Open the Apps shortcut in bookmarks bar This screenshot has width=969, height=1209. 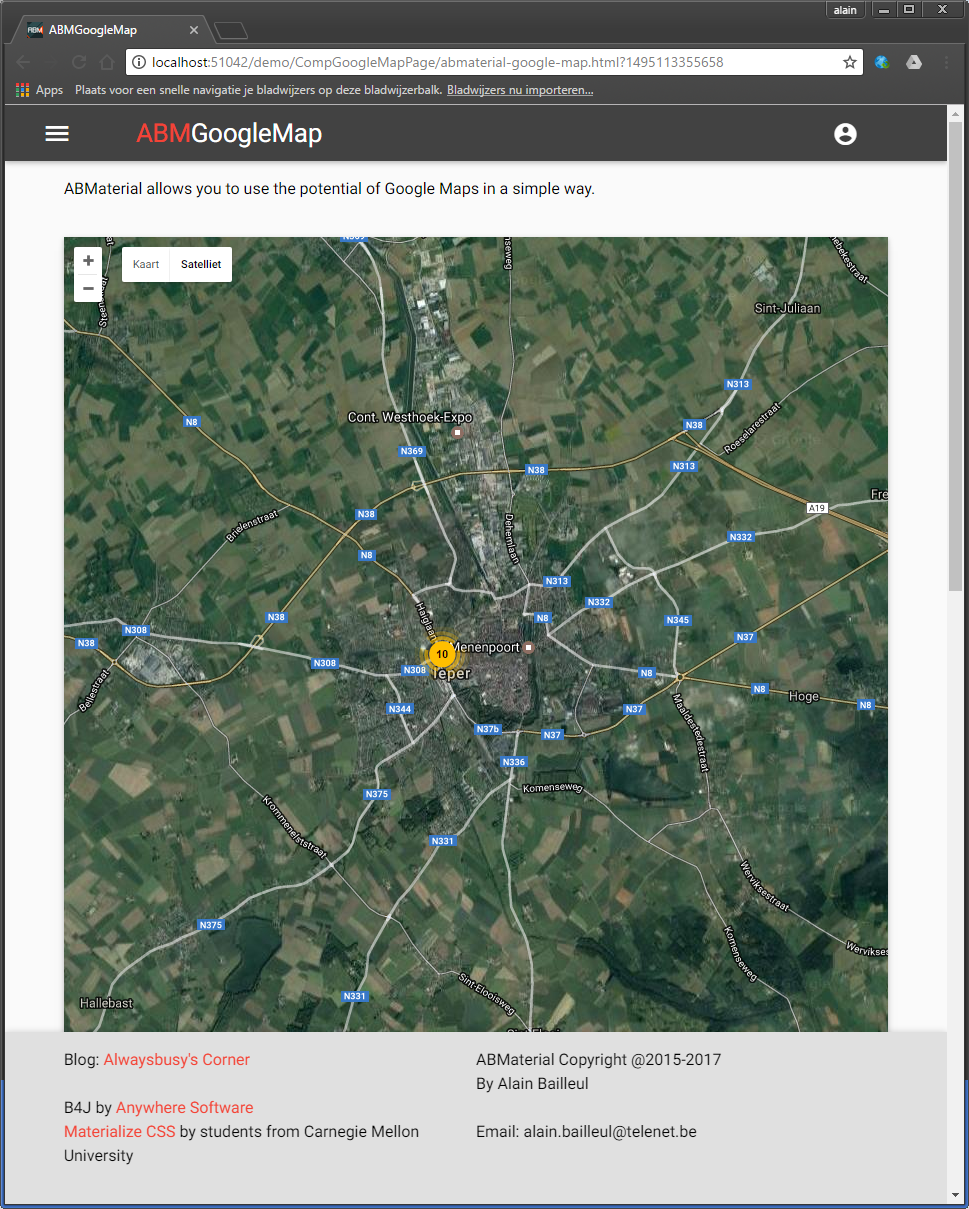pyautogui.click(x=39, y=90)
